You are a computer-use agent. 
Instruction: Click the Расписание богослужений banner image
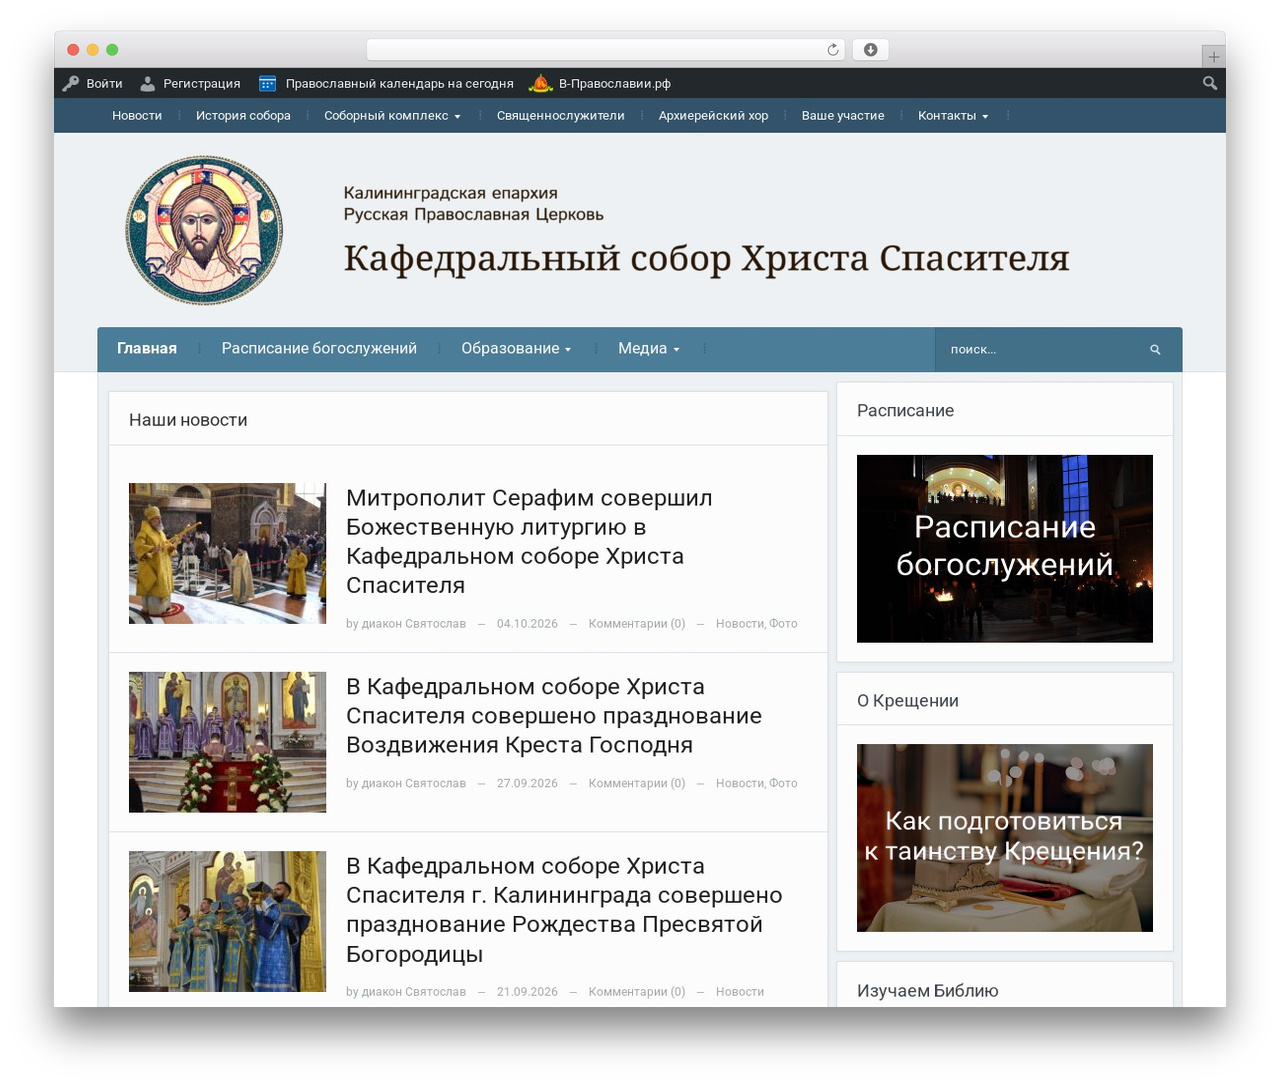pyautogui.click(x=1005, y=549)
